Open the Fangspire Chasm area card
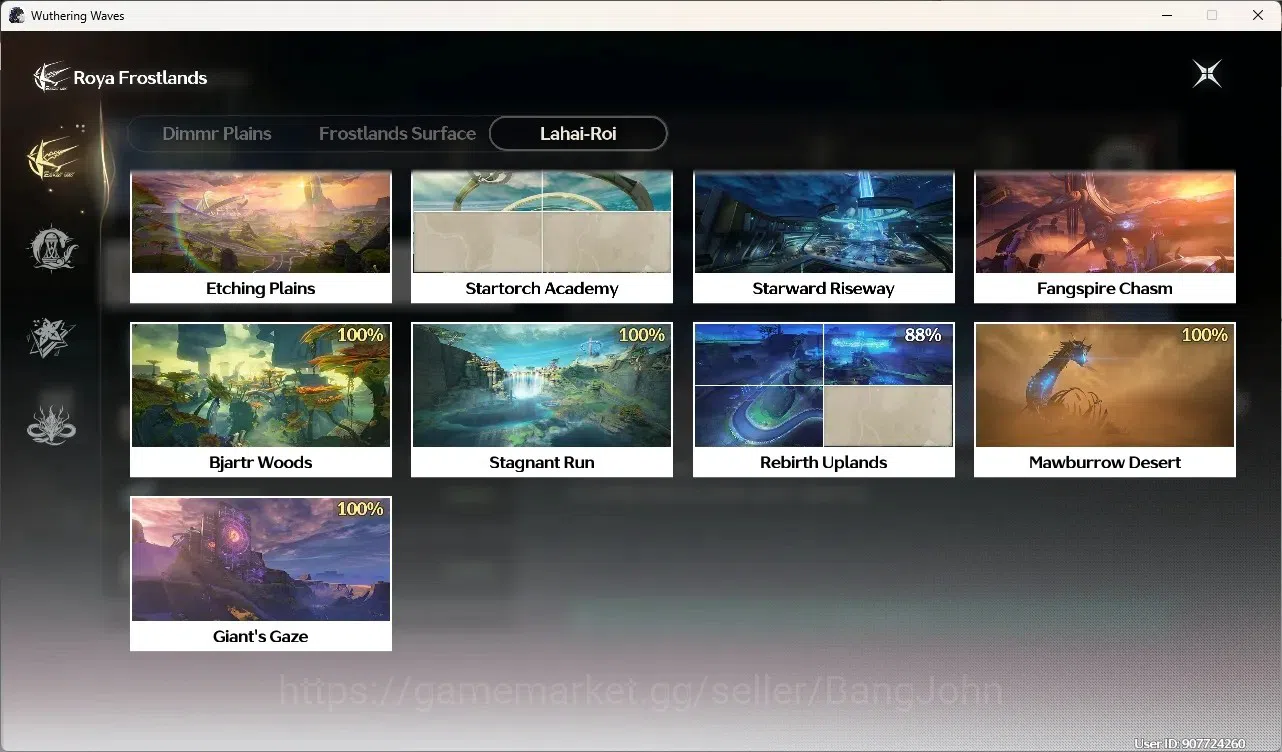 point(1105,237)
